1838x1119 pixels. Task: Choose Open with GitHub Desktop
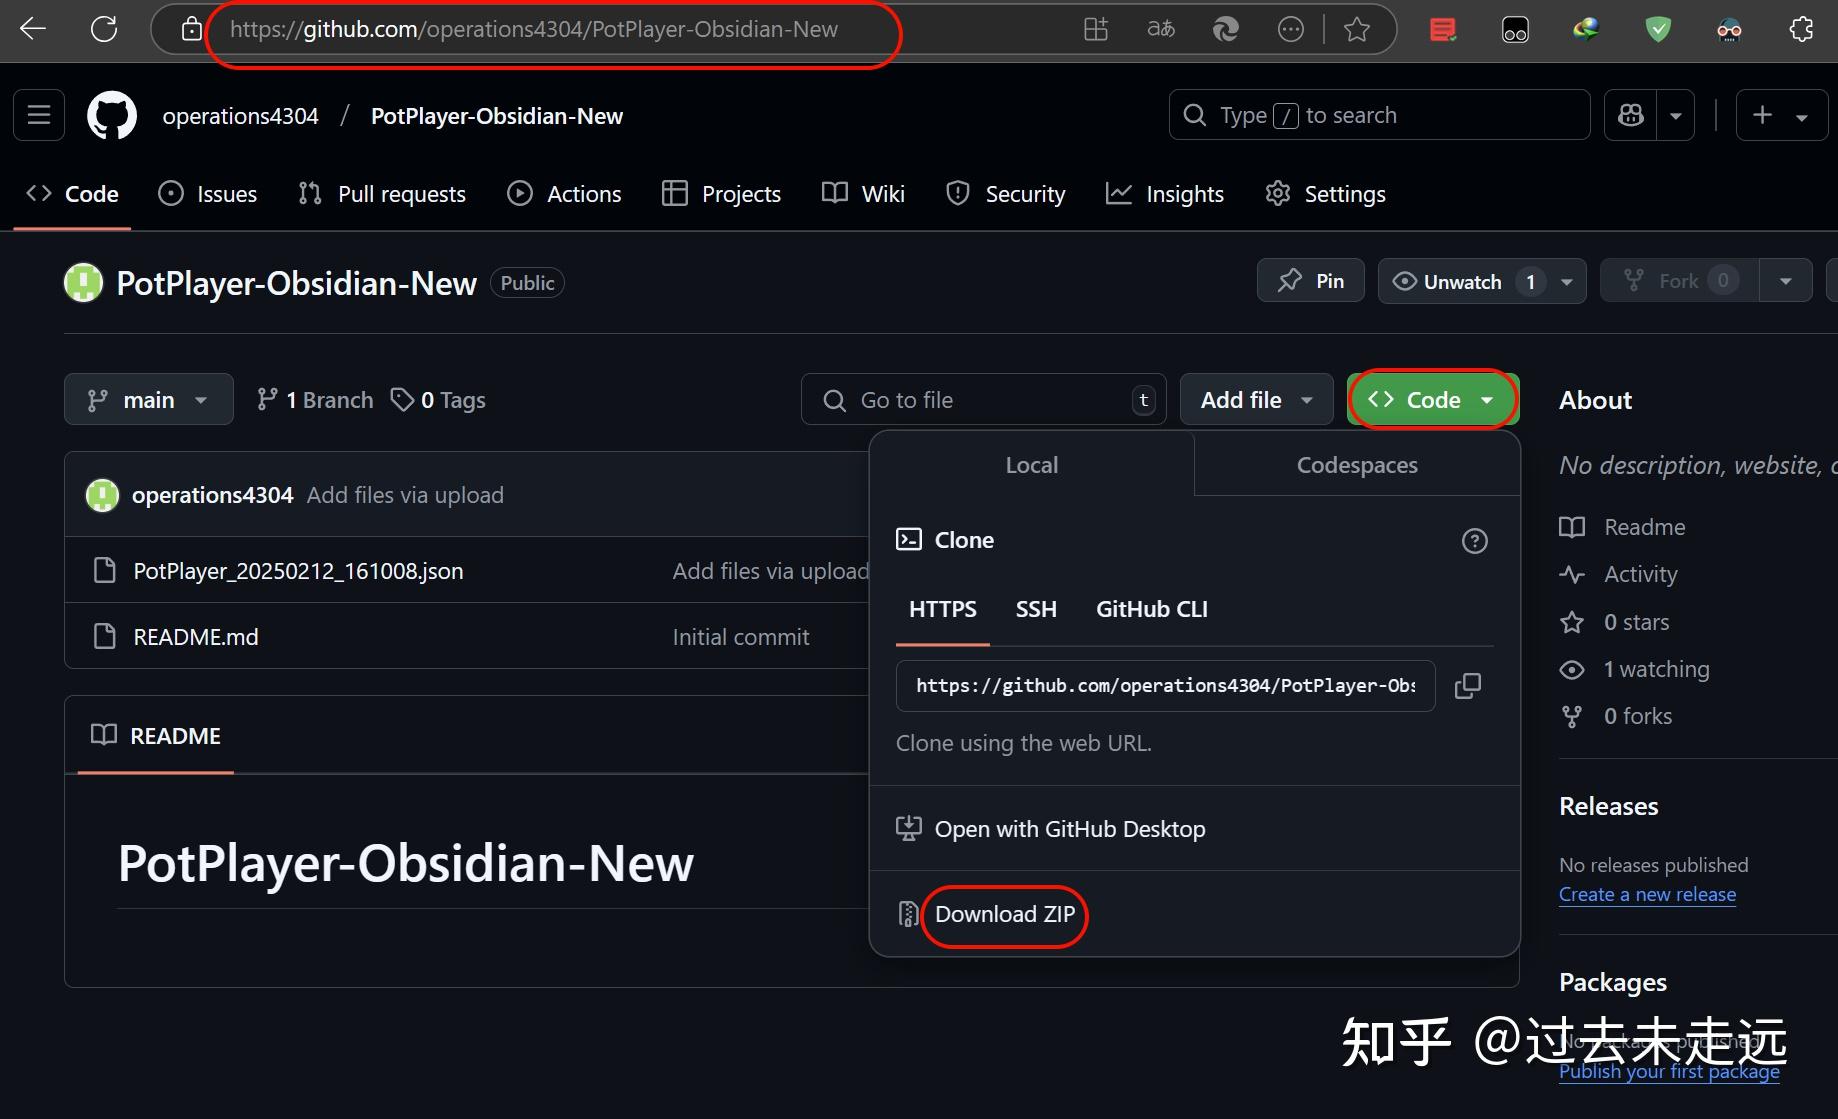pos(1070,828)
